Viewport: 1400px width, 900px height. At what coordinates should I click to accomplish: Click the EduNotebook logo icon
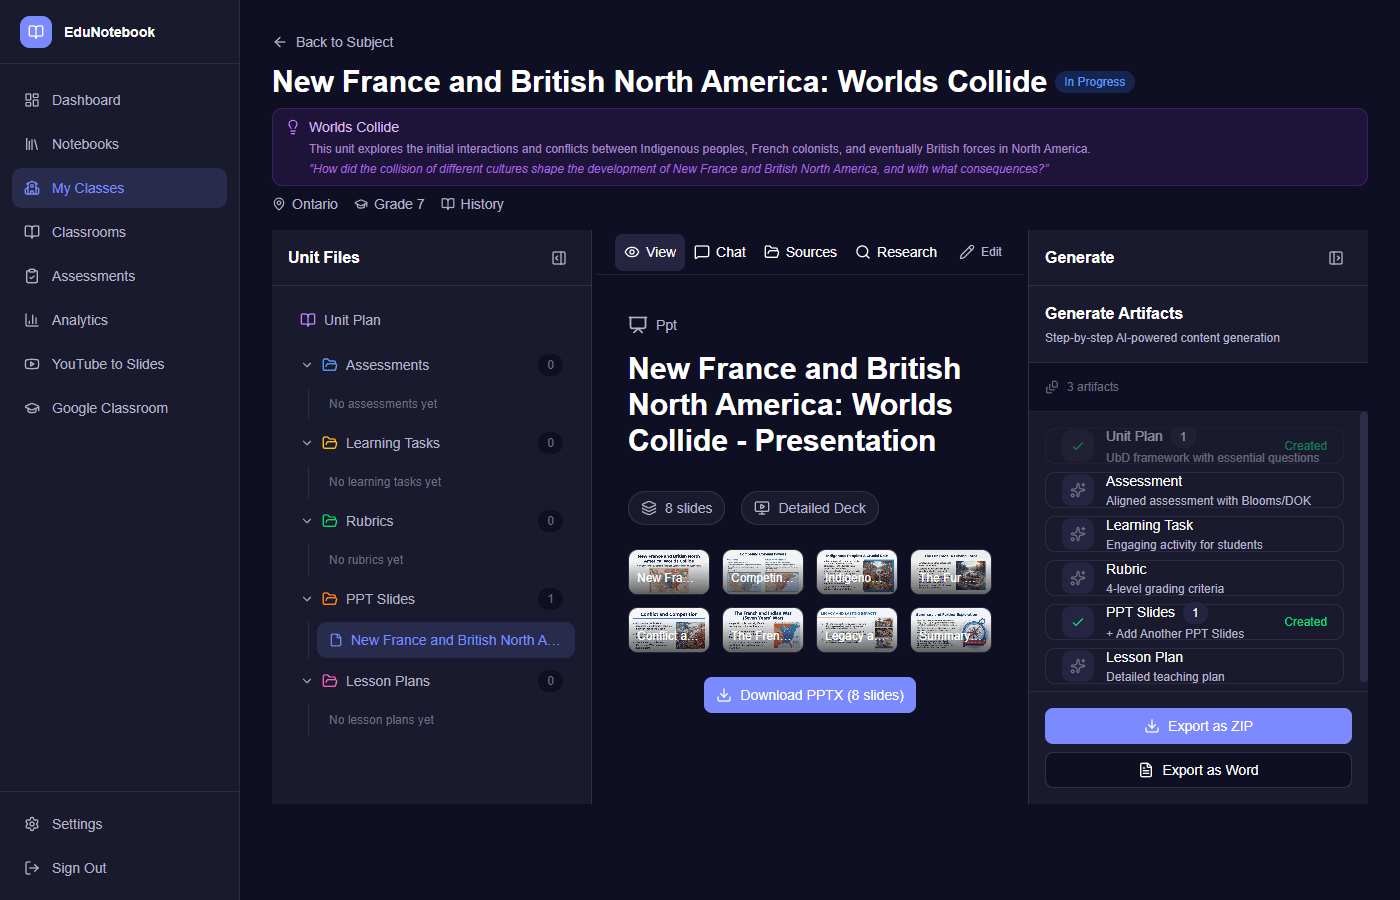(36, 32)
